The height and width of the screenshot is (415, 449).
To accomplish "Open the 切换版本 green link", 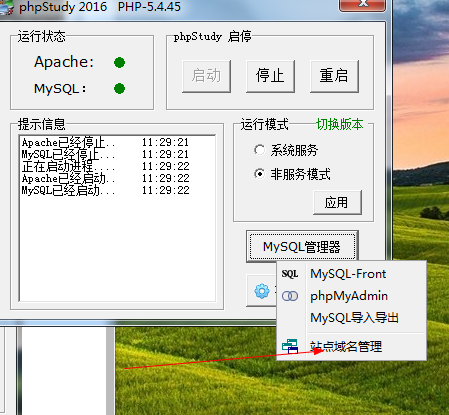I will (x=340, y=124).
